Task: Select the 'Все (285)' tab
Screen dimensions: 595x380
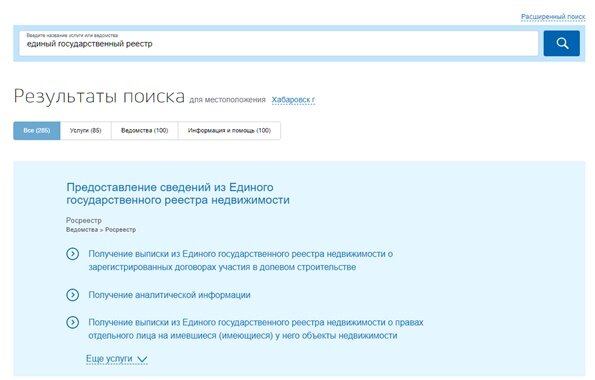Action: pyautogui.click(x=37, y=131)
